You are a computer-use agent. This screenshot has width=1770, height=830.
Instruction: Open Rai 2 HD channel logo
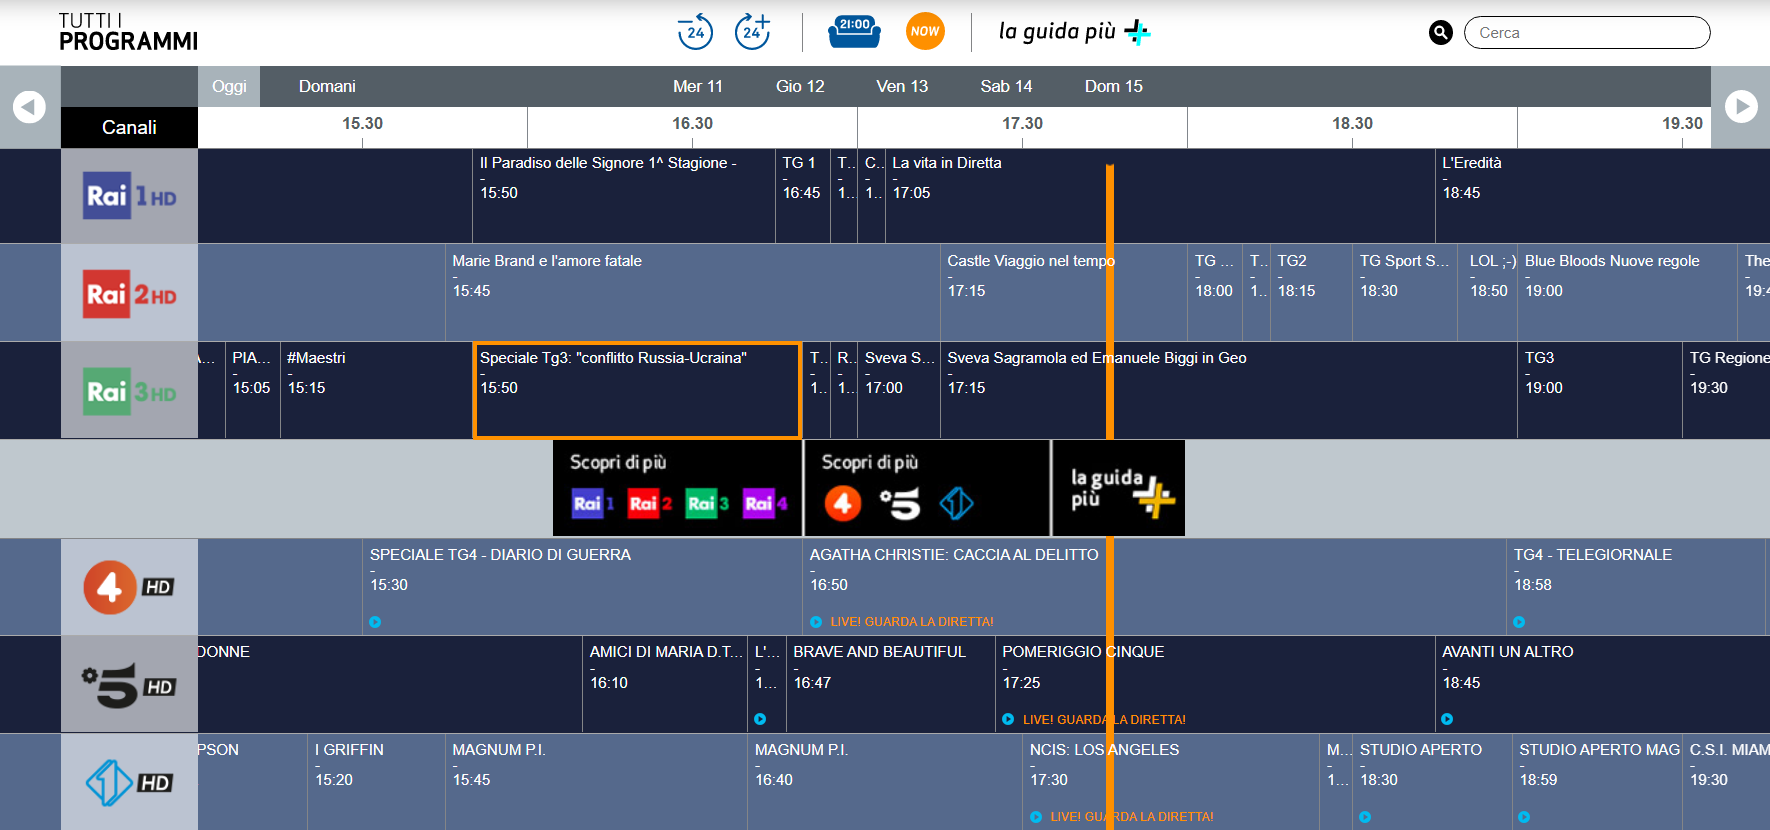130,294
